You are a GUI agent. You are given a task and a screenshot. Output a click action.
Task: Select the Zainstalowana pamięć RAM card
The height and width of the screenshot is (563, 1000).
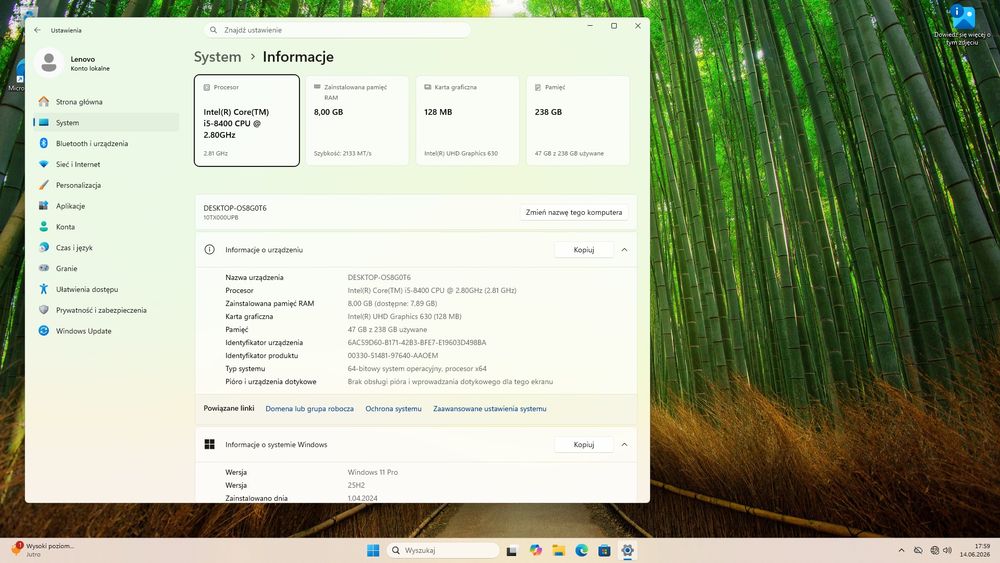[357, 121]
